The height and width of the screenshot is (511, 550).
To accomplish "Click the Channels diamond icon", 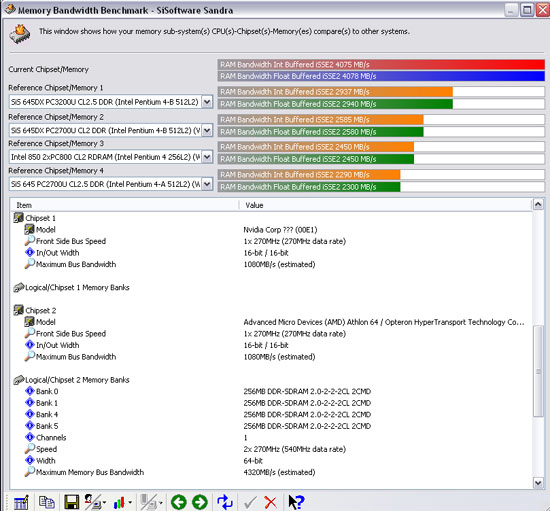I will 30,437.
